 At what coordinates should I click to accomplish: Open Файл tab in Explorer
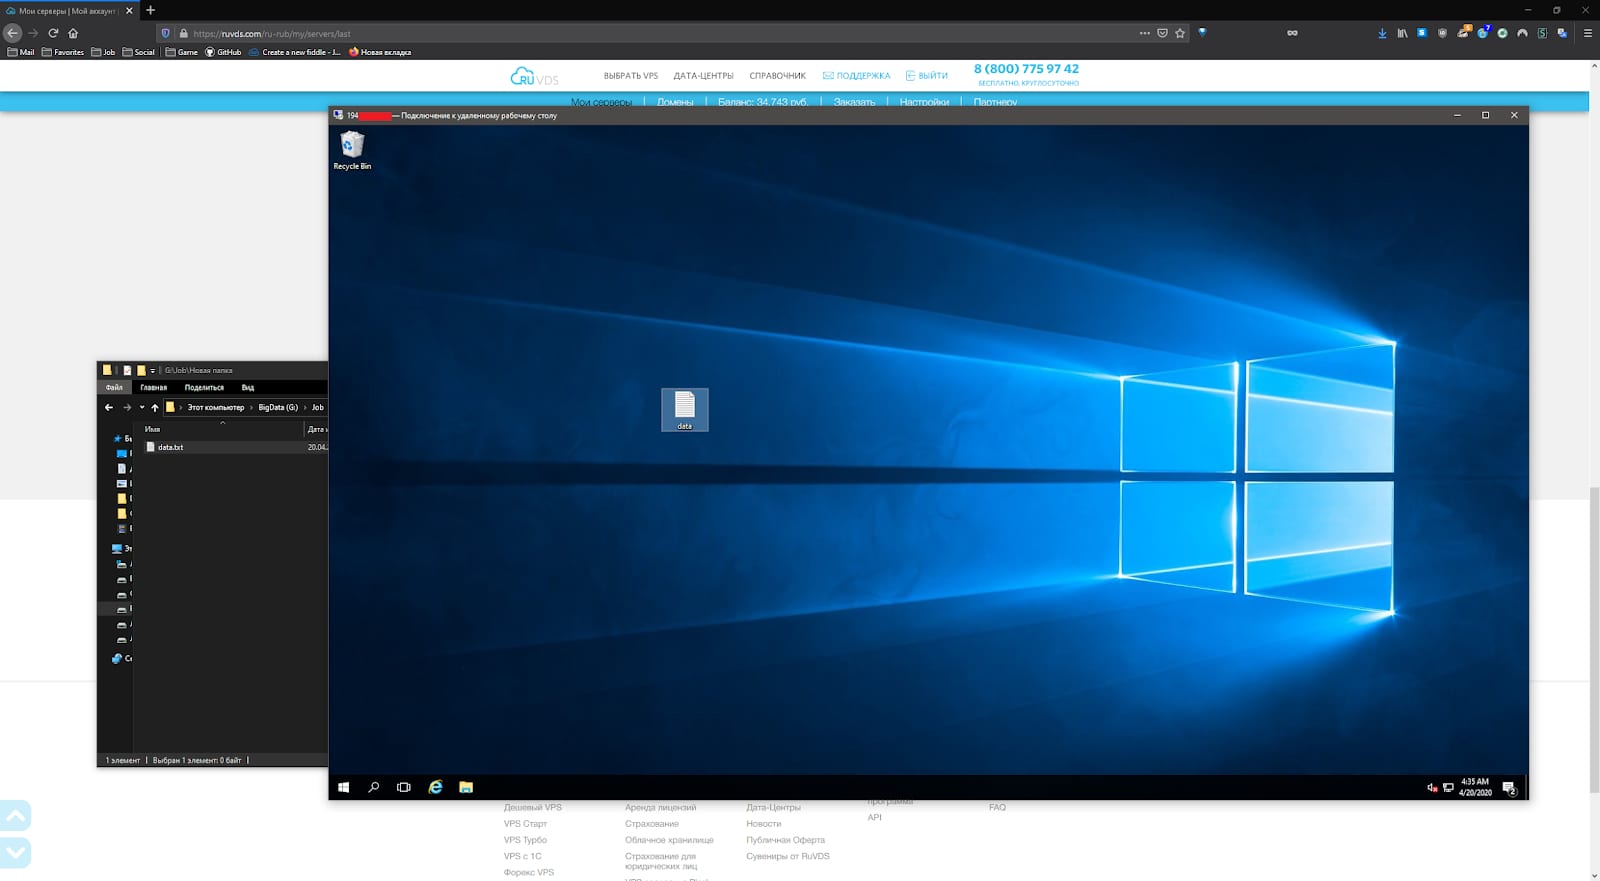point(114,387)
